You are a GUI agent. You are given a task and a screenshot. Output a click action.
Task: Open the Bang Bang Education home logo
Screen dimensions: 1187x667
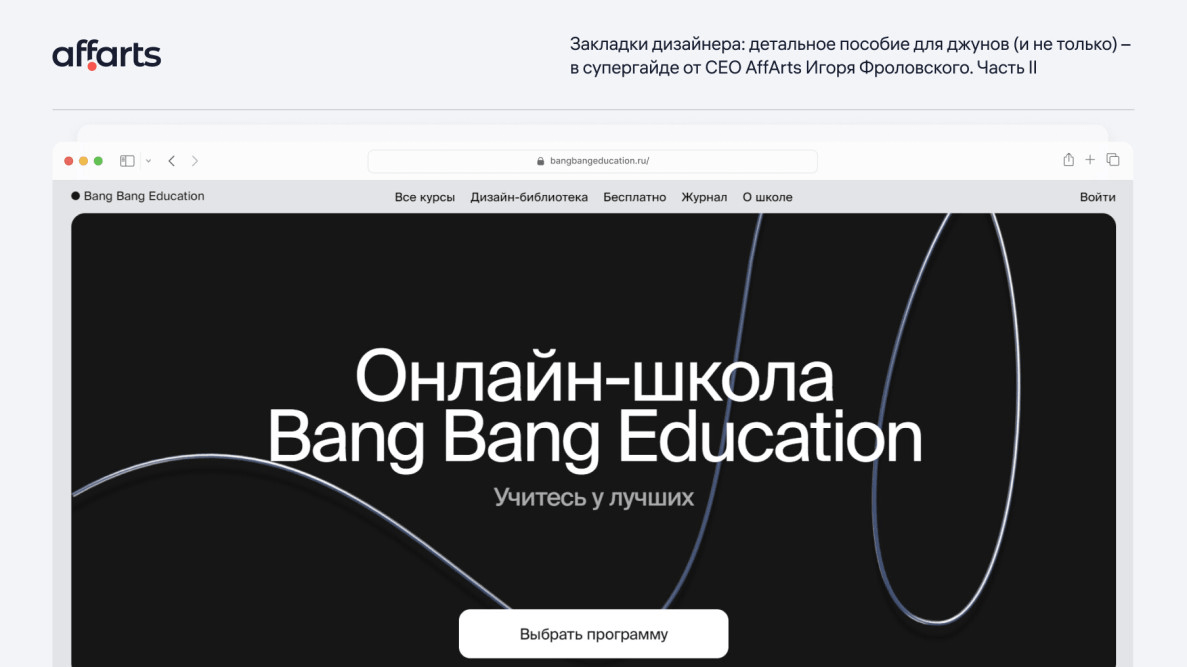[138, 196]
